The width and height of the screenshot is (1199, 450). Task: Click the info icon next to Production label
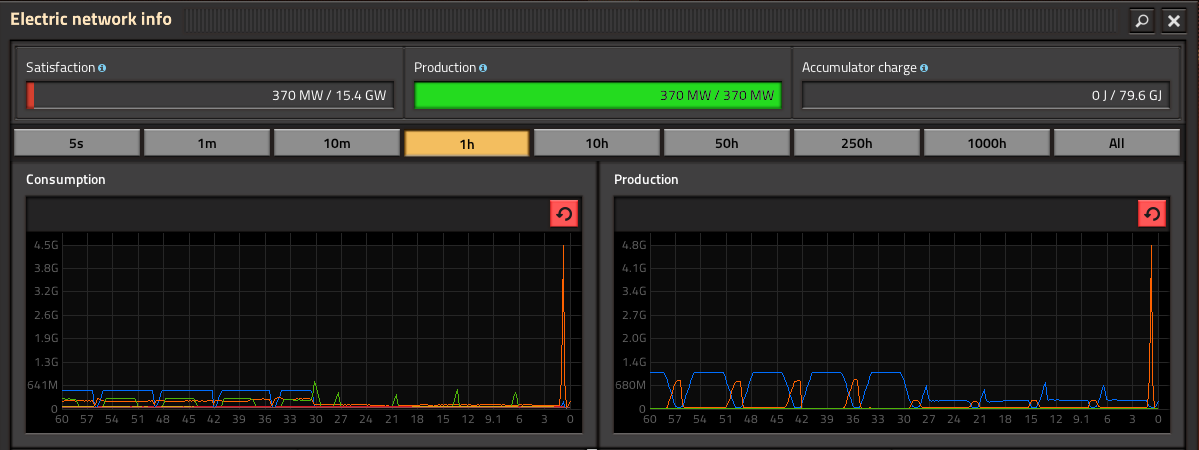483,68
